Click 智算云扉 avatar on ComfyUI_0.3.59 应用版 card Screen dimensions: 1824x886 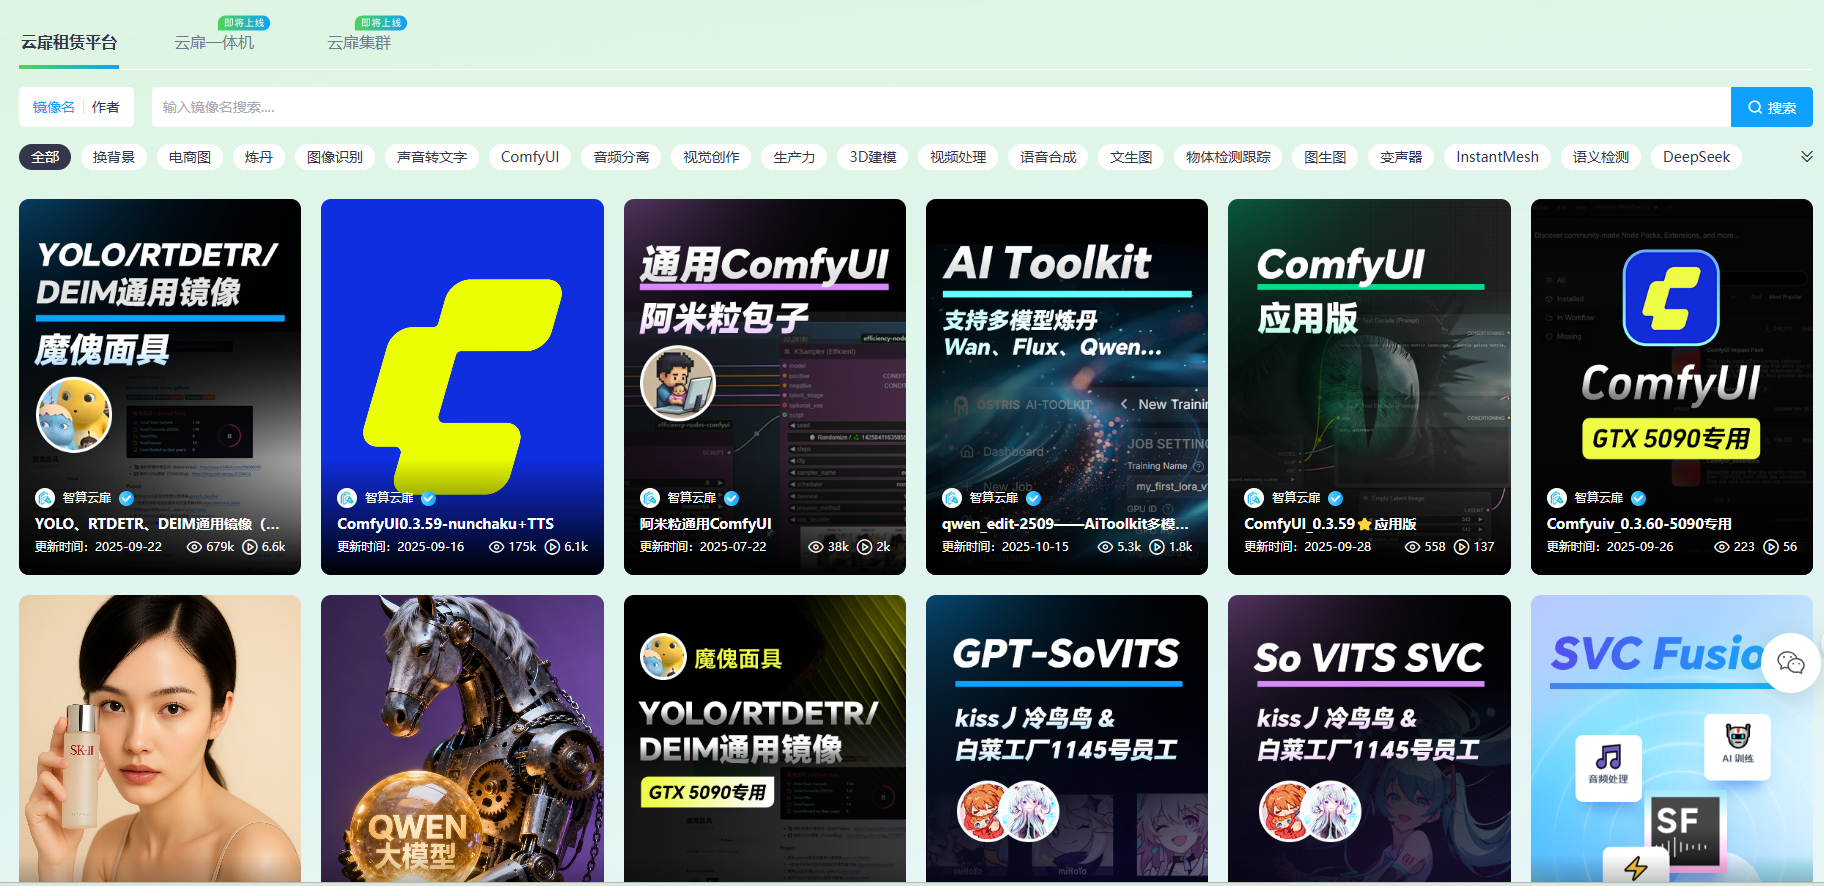tap(1254, 498)
